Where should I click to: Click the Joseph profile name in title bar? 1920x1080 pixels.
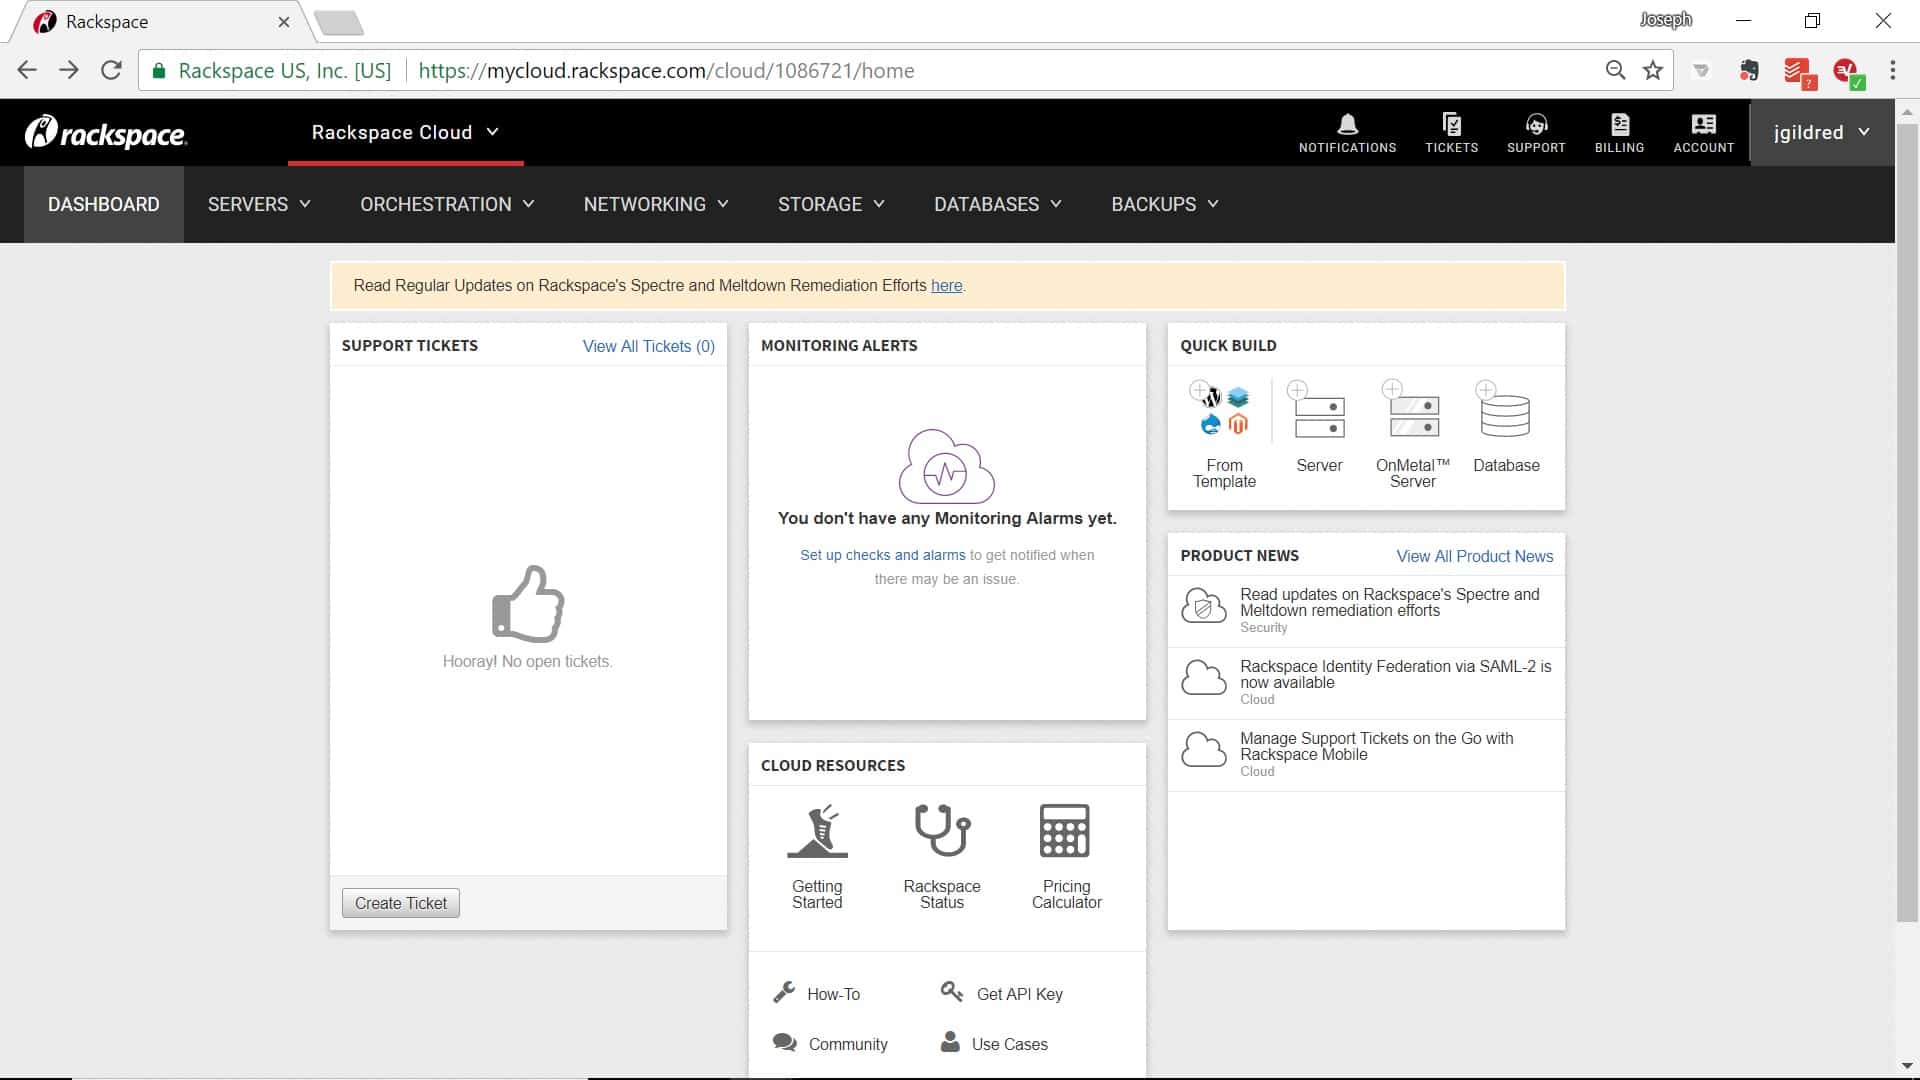[1665, 20]
